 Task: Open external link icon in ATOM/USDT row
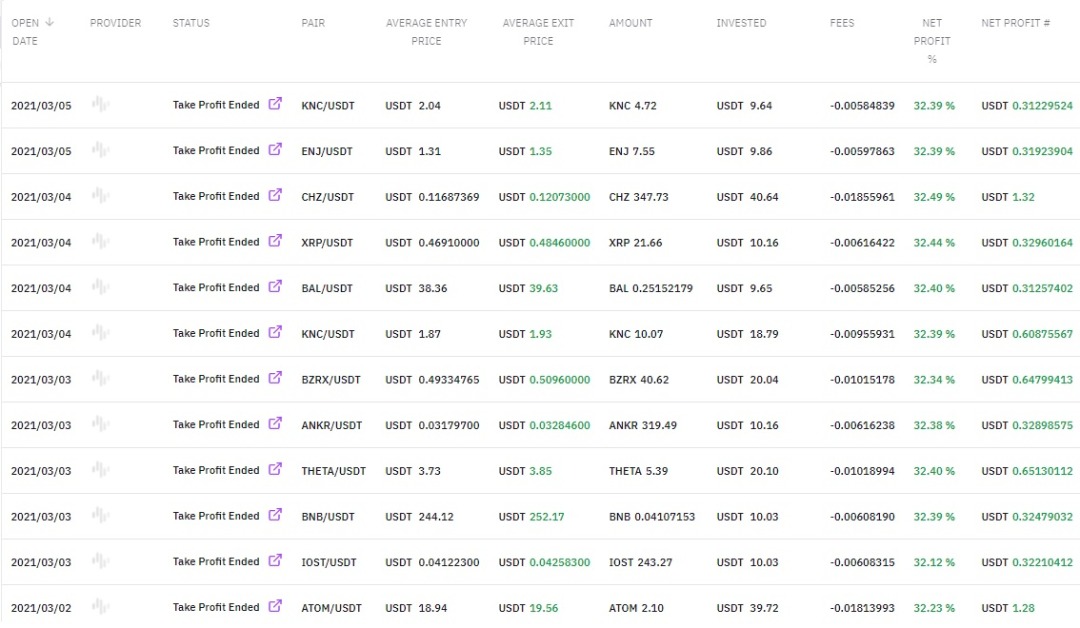275,607
